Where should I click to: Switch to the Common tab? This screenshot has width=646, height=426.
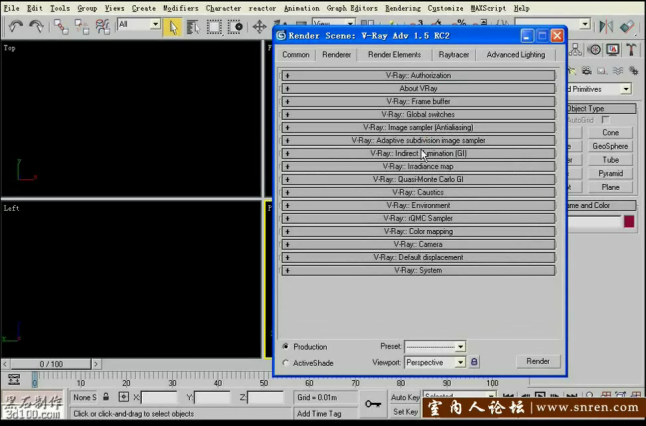[296, 55]
